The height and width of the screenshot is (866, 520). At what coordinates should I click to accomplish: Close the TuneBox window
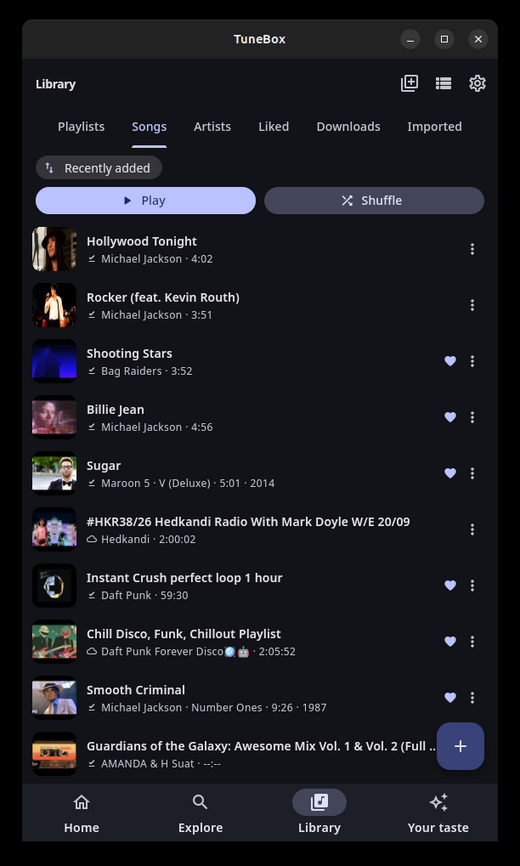coord(478,39)
